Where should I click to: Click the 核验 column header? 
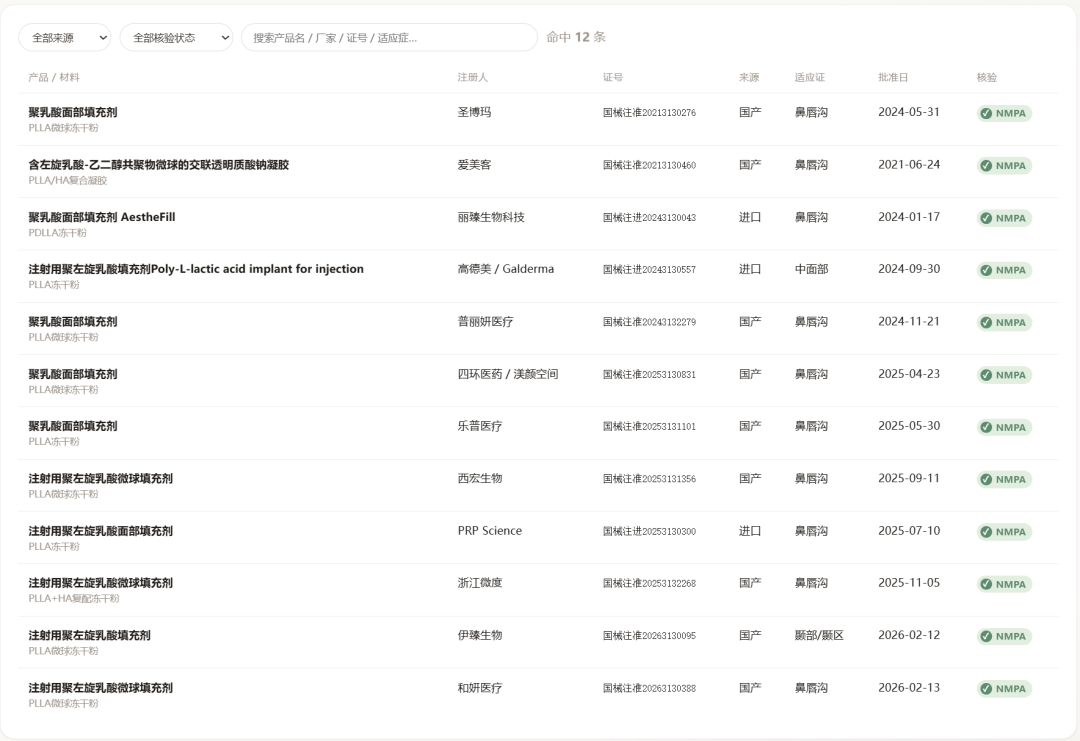pos(987,77)
